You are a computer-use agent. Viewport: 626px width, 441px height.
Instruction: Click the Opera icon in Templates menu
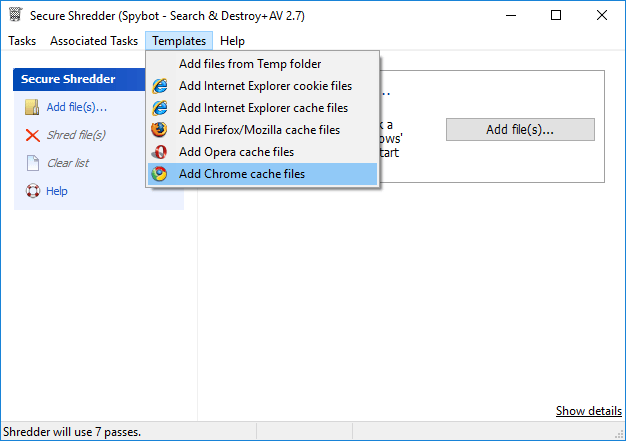coord(159,152)
